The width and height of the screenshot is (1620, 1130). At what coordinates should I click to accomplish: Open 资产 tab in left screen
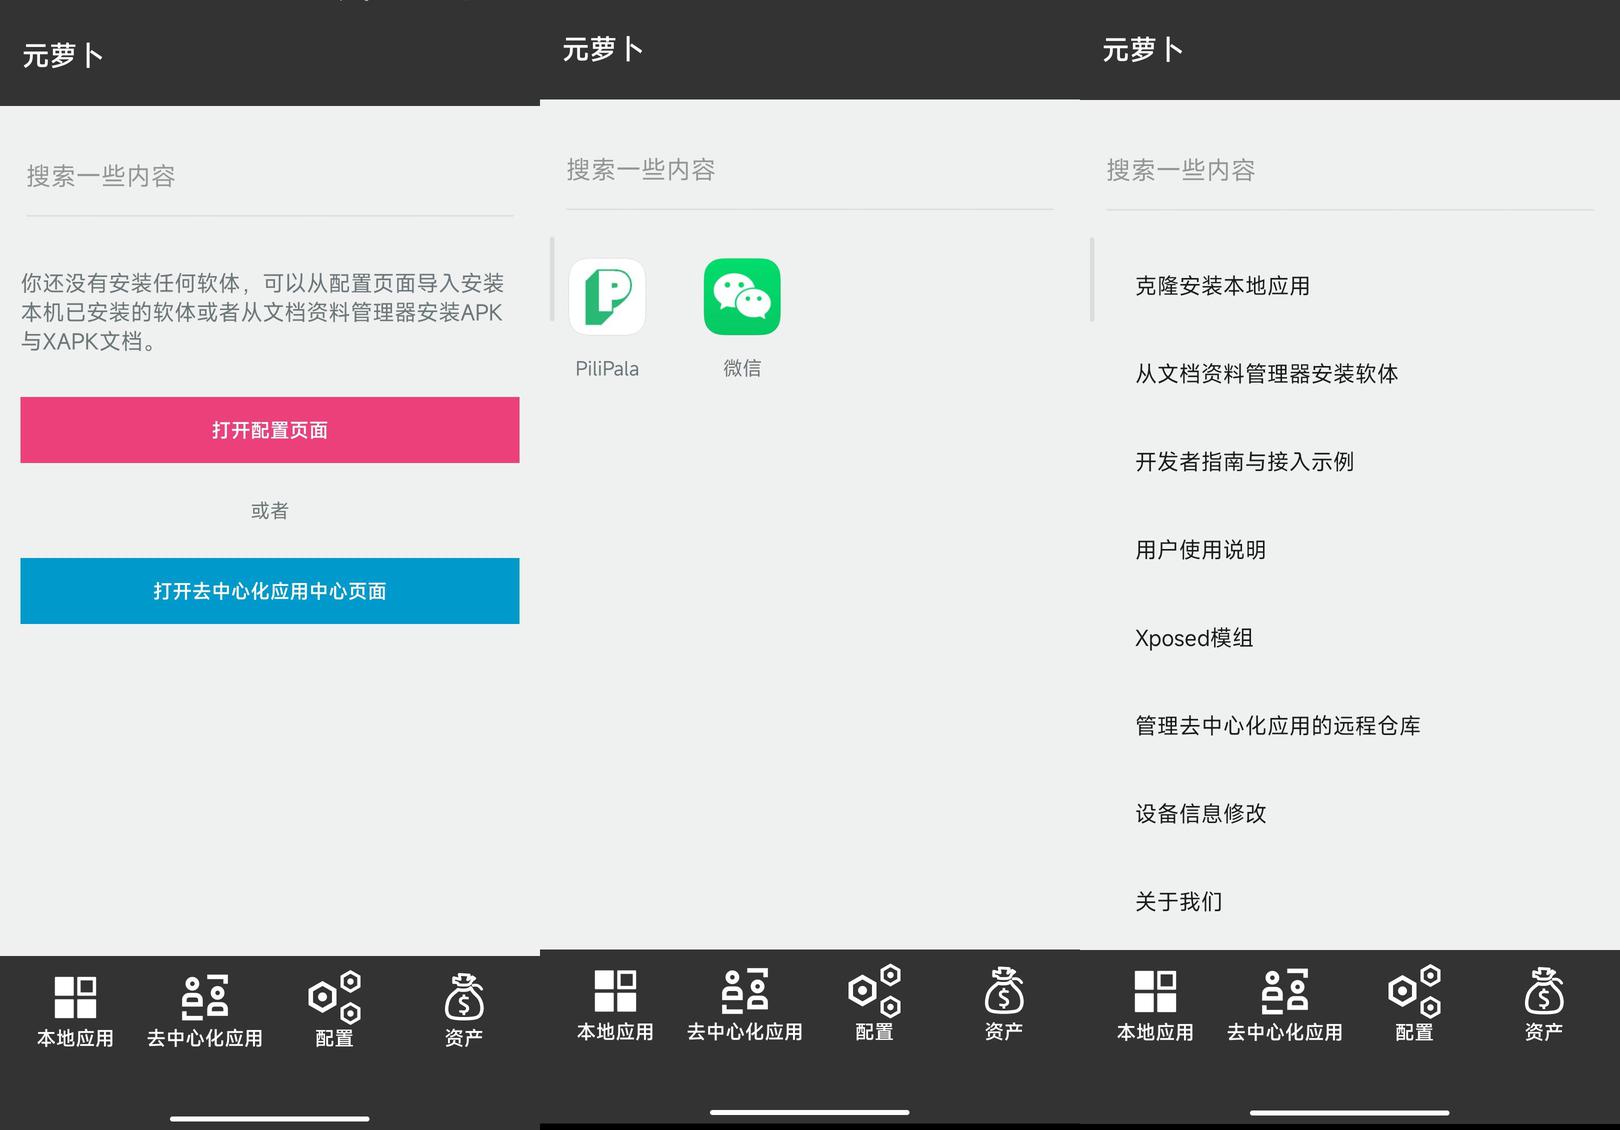464,1011
